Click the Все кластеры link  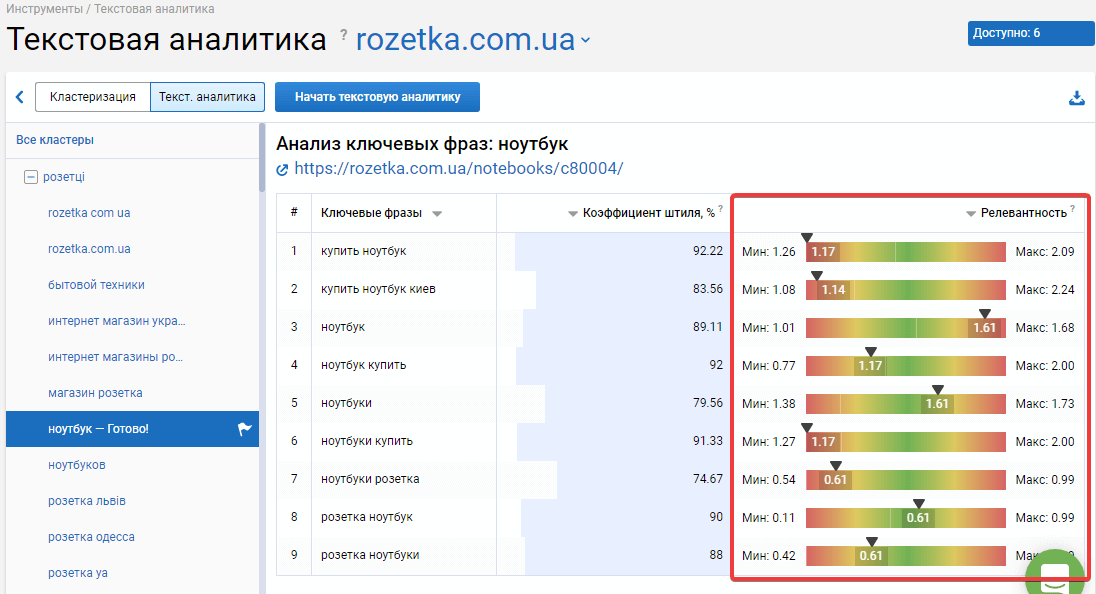(55, 140)
